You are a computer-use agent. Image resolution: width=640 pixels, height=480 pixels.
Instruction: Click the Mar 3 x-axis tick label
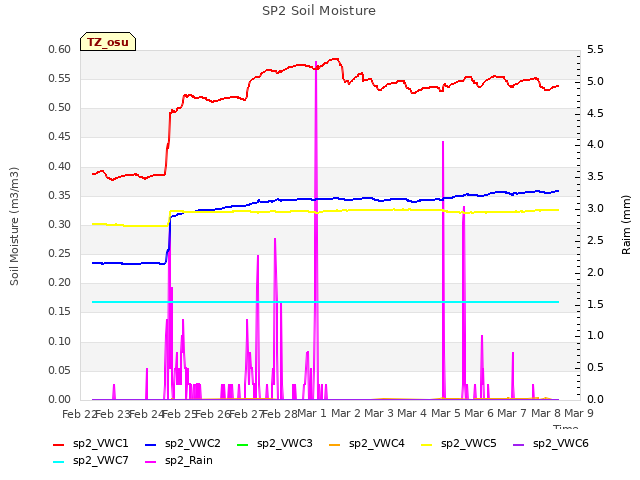tap(379, 413)
